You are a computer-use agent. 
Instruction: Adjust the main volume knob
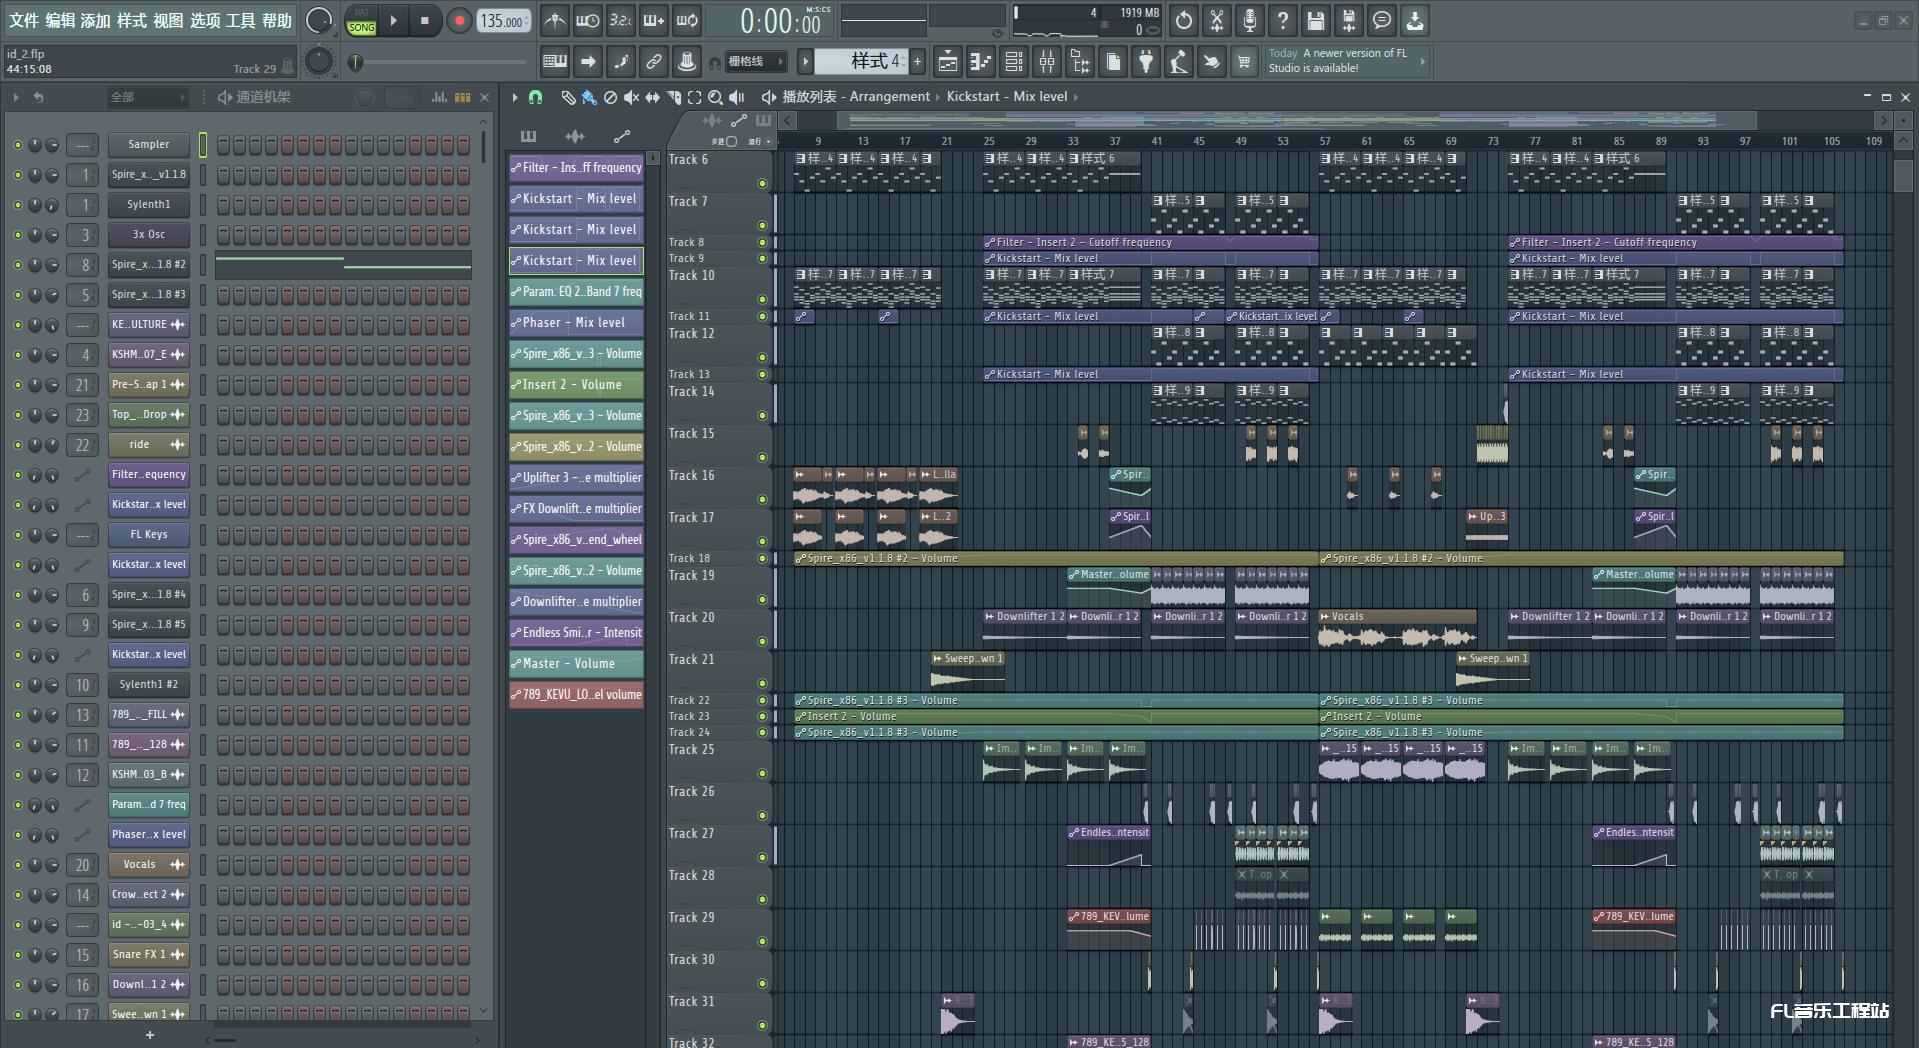click(x=319, y=20)
